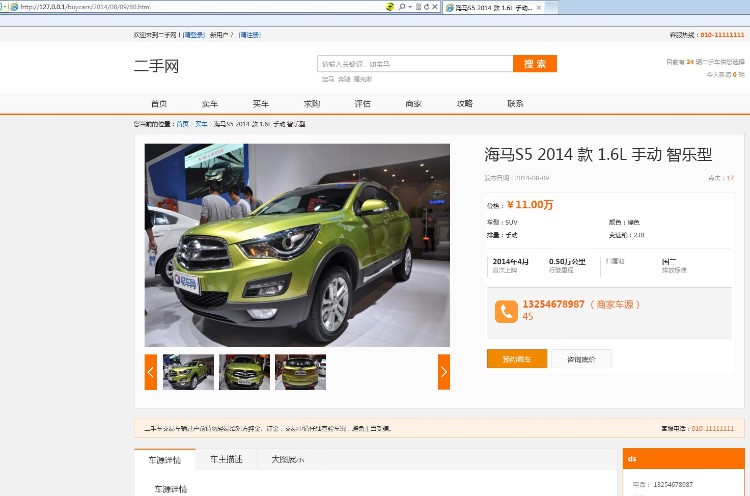This screenshot has height=496, width=750.
Task: Open 求购 in the navigation menu
Action: (x=312, y=103)
